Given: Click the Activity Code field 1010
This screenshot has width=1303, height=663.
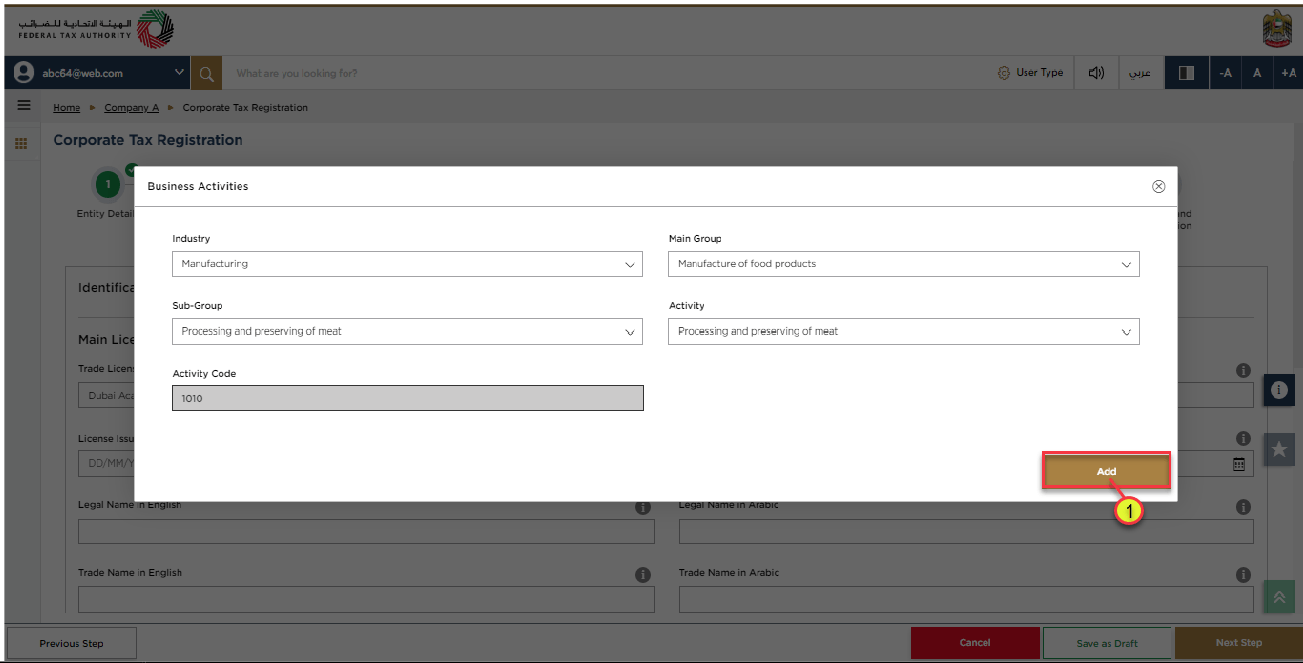Looking at the screenshot, I should [407, 398].
